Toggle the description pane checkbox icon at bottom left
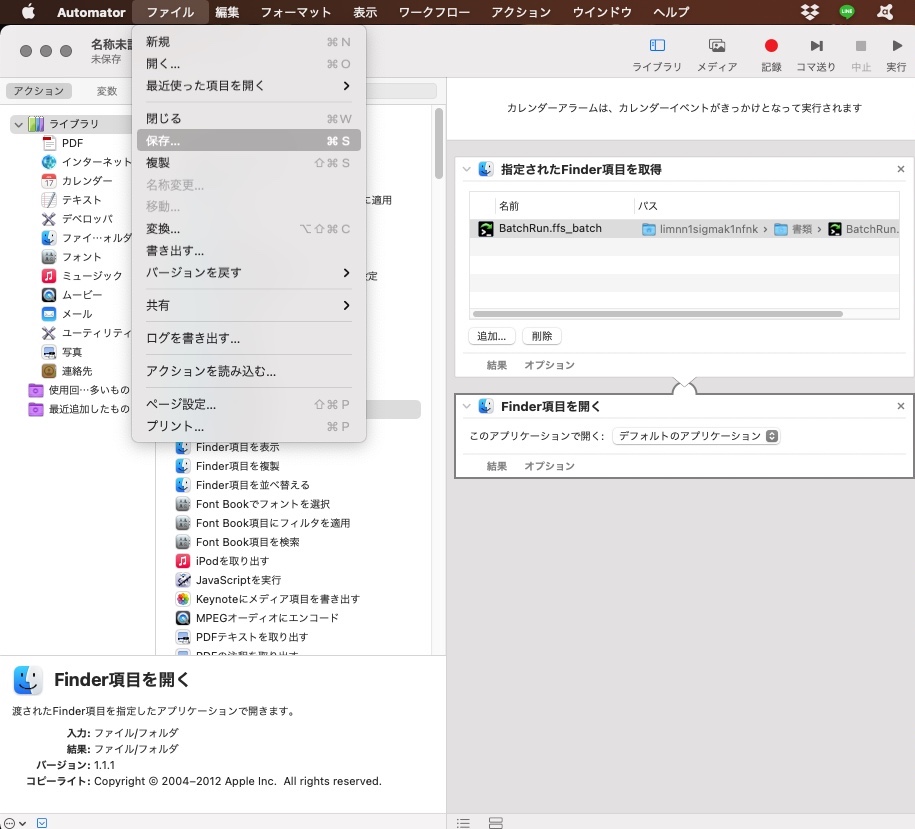 click(42, 823)
